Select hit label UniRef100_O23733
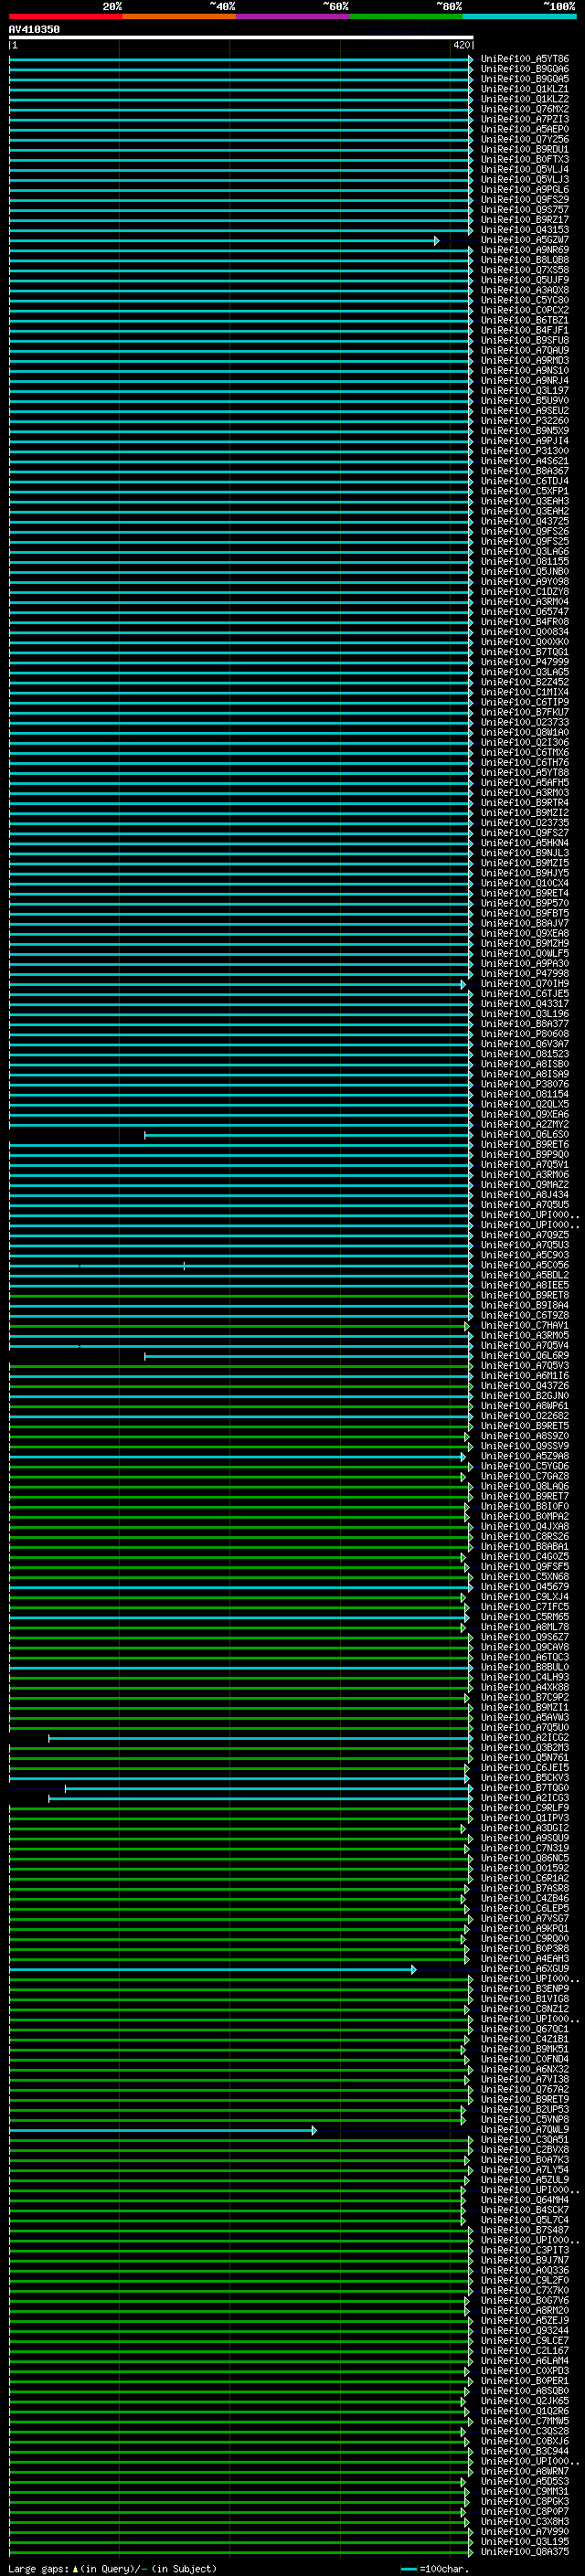 point(525,722)
